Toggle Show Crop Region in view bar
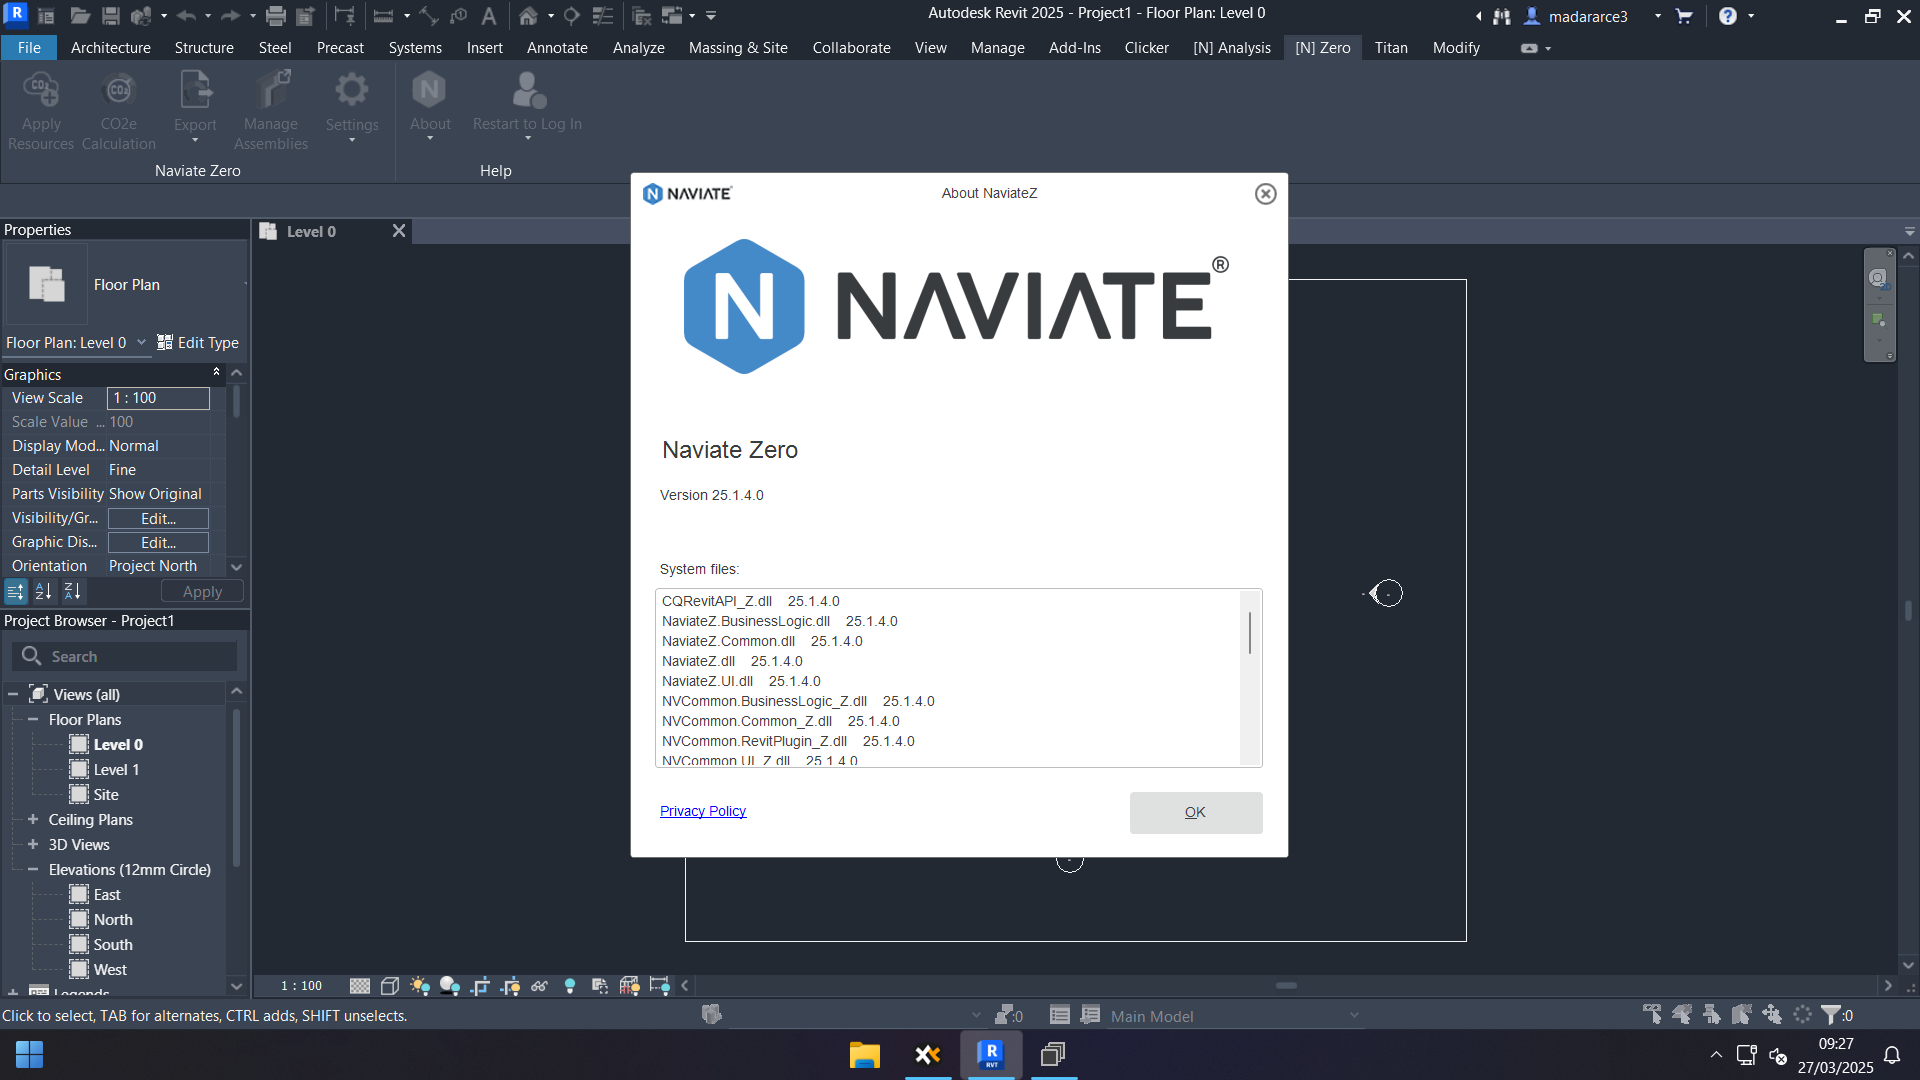 tap(510, 986)
